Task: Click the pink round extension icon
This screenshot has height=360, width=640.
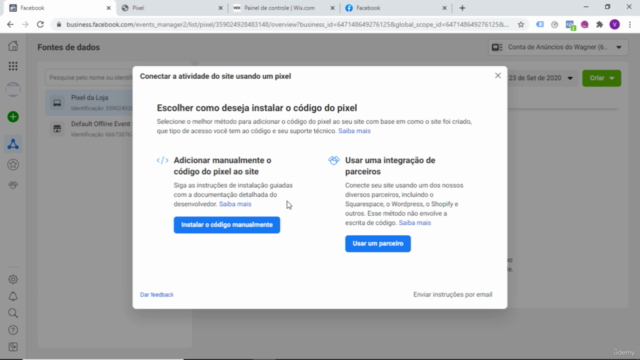Action: coord(584,24)
